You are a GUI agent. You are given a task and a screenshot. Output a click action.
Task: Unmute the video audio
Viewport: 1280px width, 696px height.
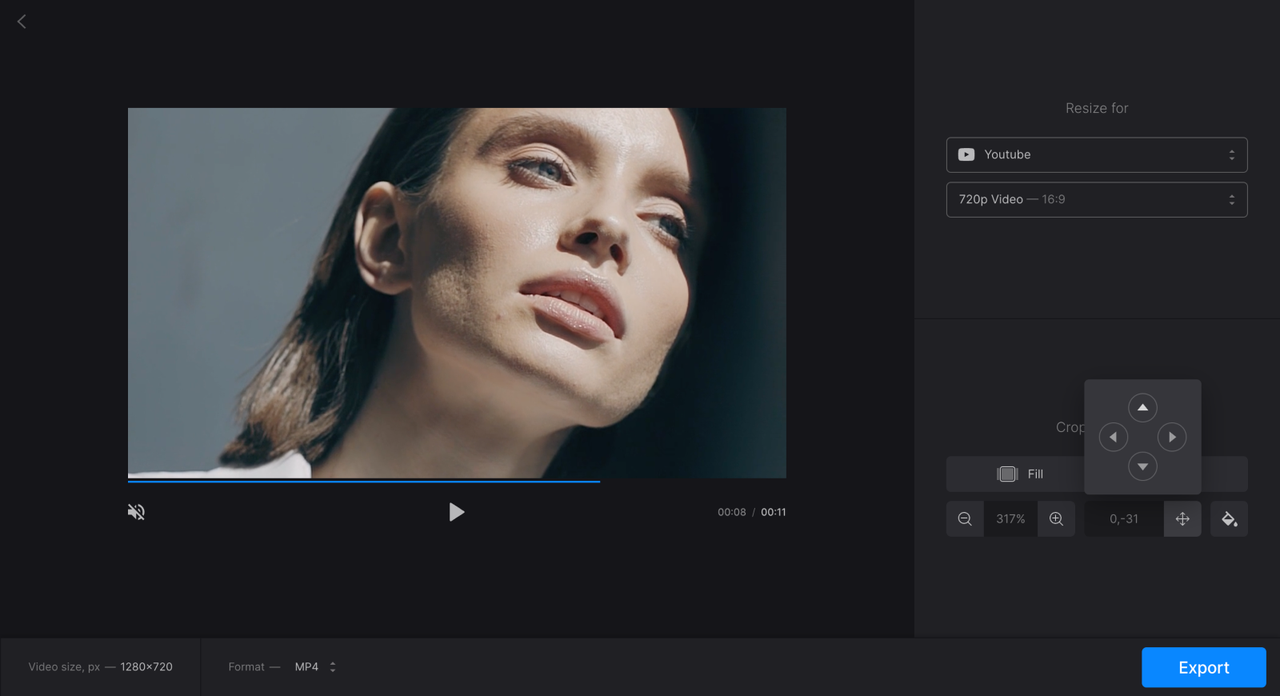tap(136, 511)
